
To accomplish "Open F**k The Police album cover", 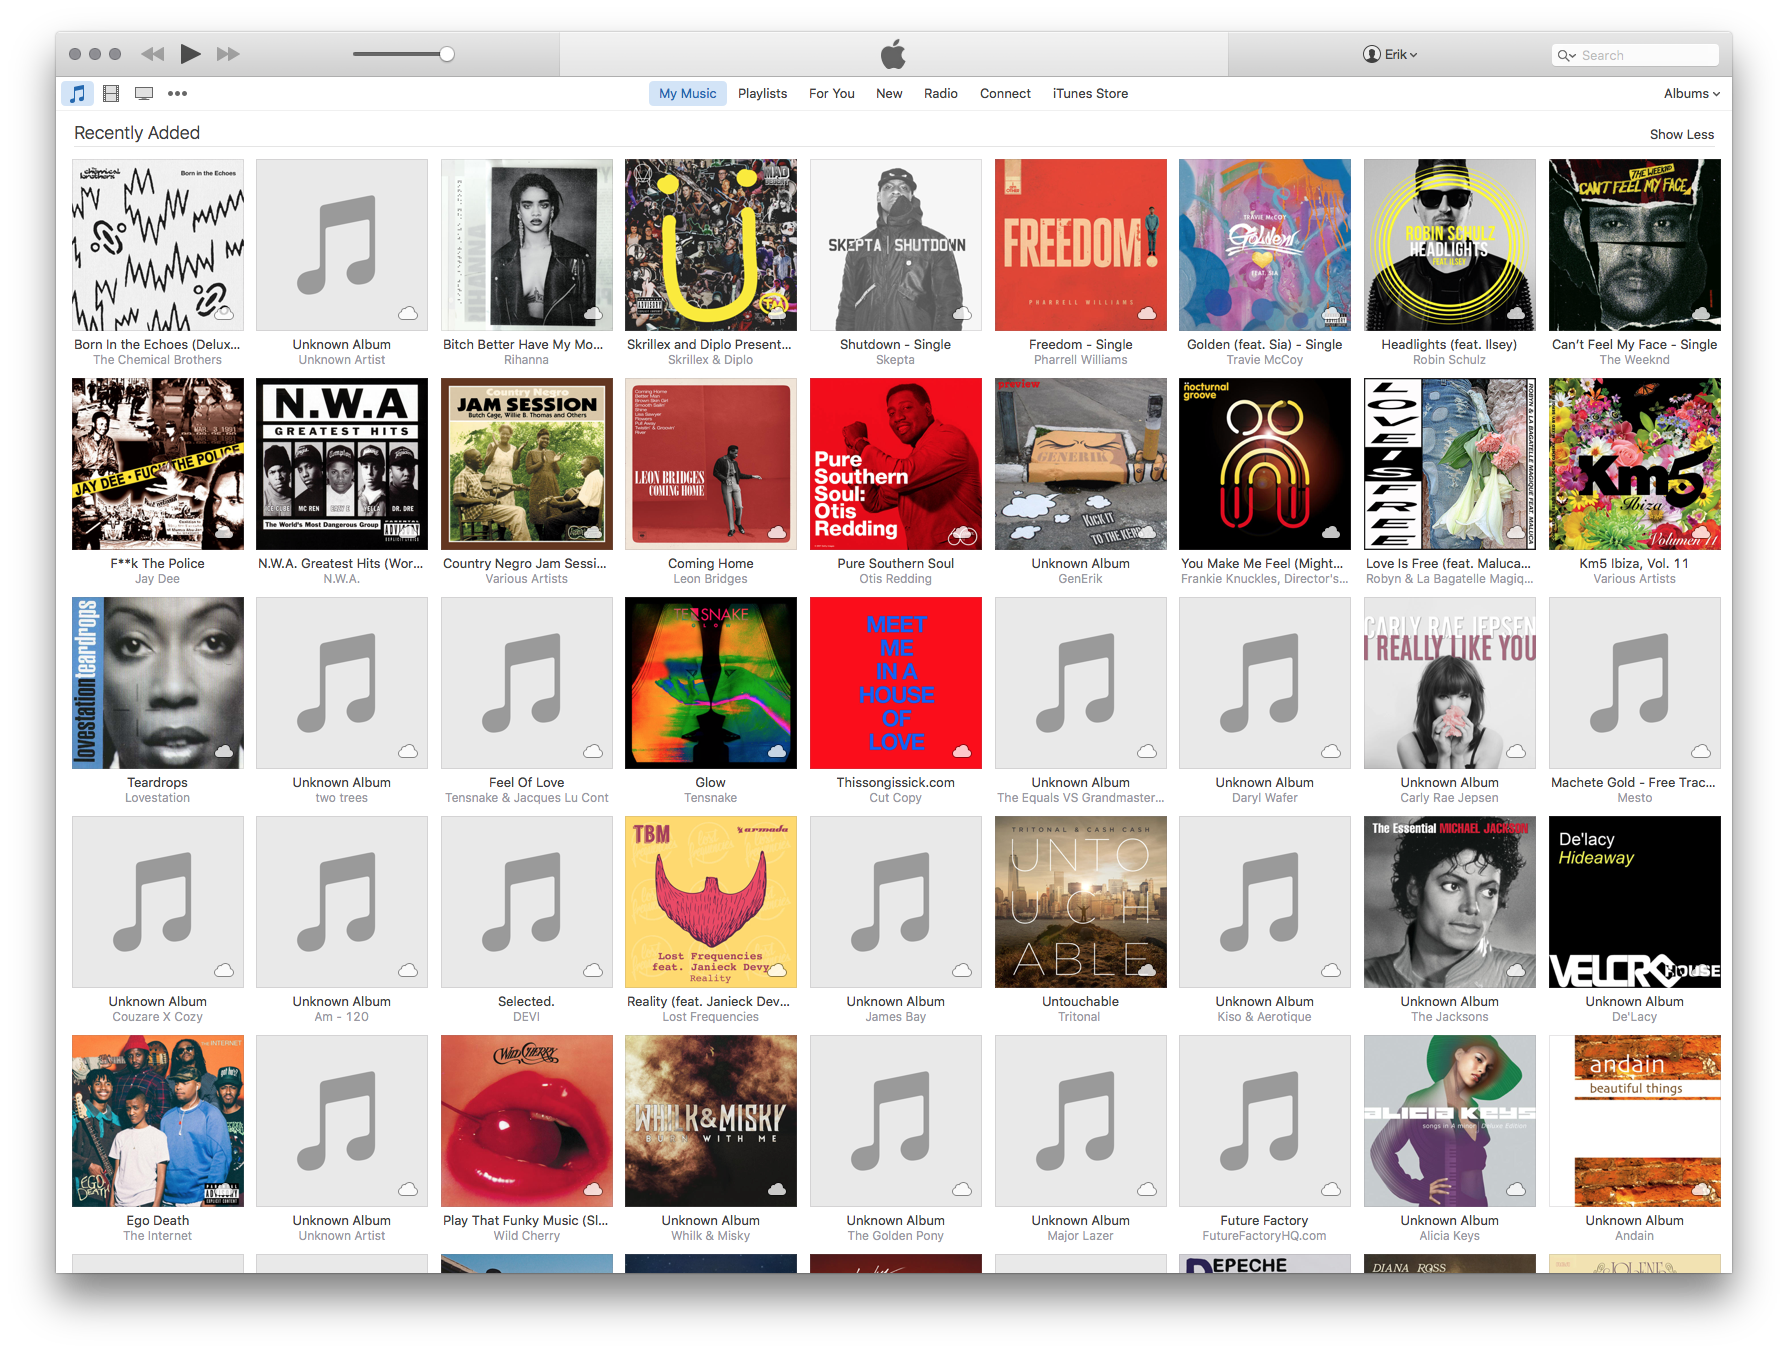I will 158,464.
